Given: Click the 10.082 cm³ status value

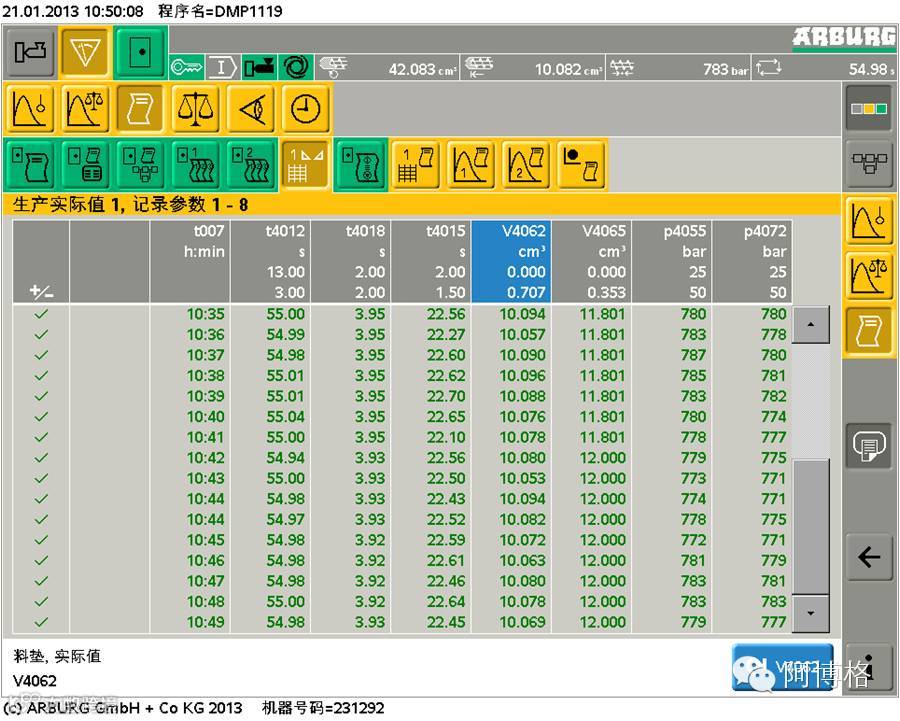Looking at the screenshot, I should (568, 69).
